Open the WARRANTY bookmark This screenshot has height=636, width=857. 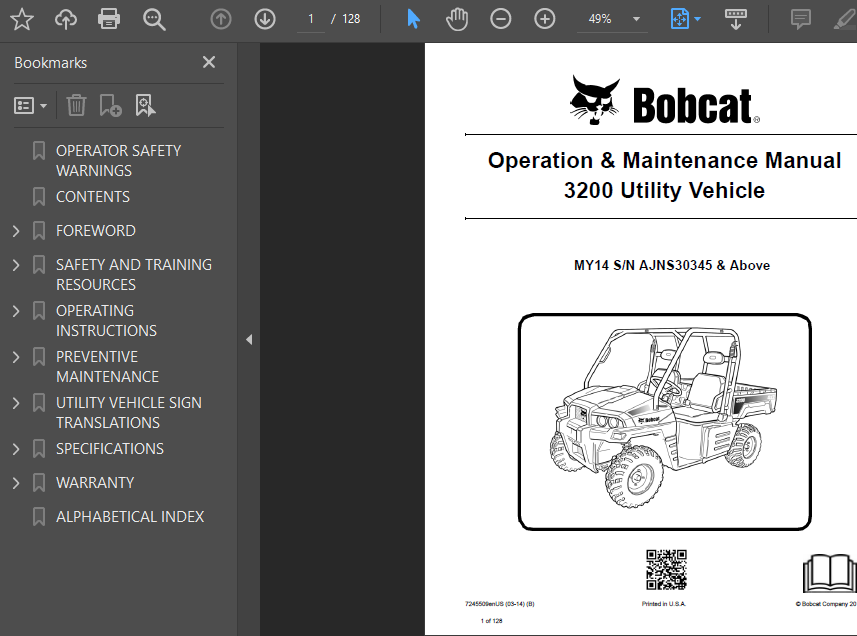point(95,482)
